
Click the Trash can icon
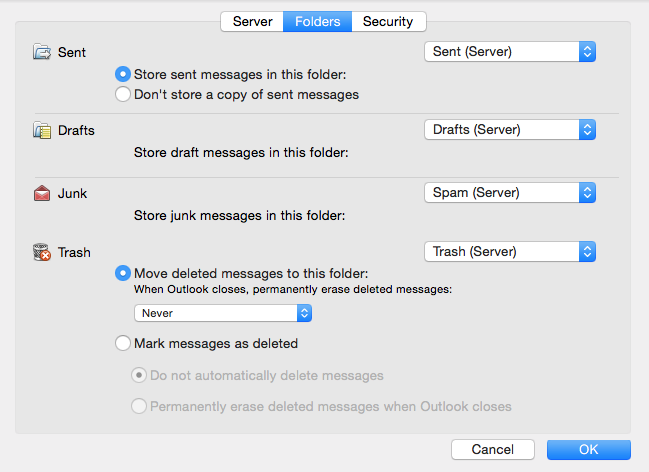click(42, 253)
